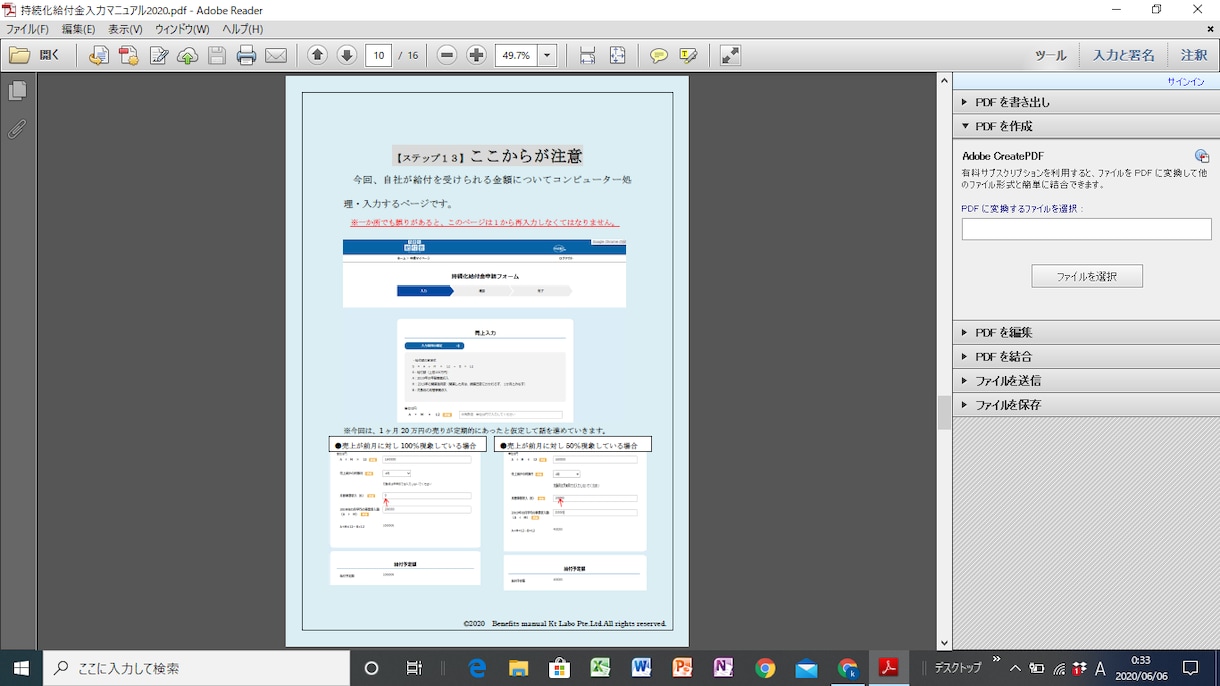Click the document scrollbar's up arrow
1220x686 pixels.
(x=944, y=80)
